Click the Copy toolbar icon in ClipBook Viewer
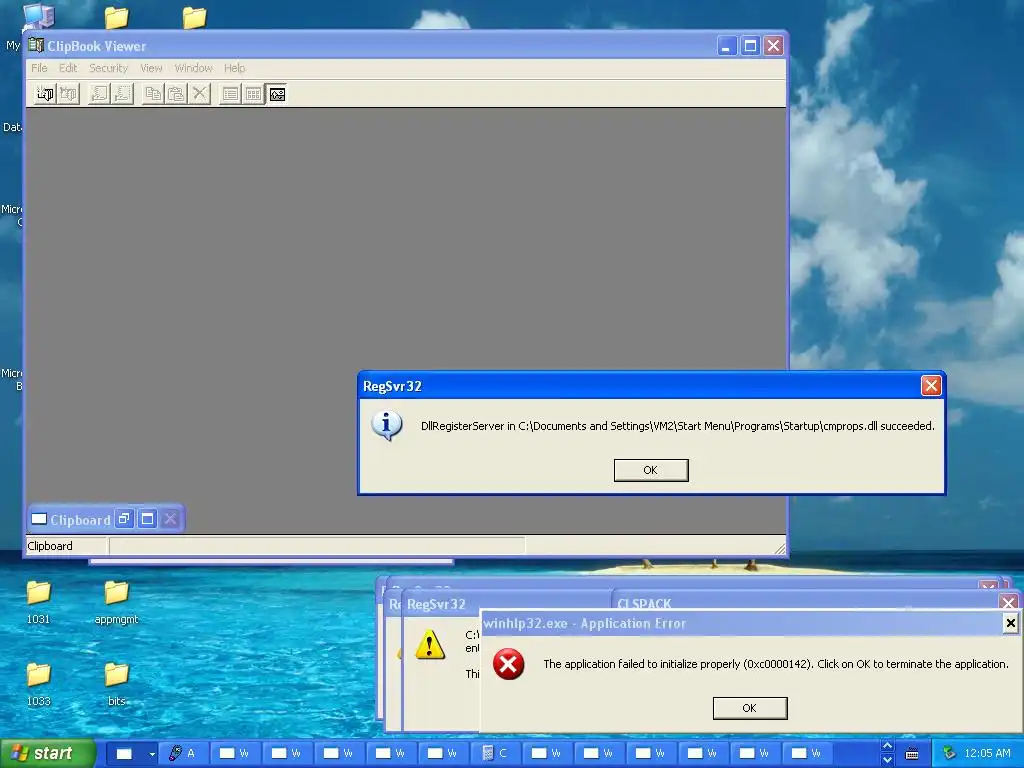1024x768 pixels. click(153, 94)
